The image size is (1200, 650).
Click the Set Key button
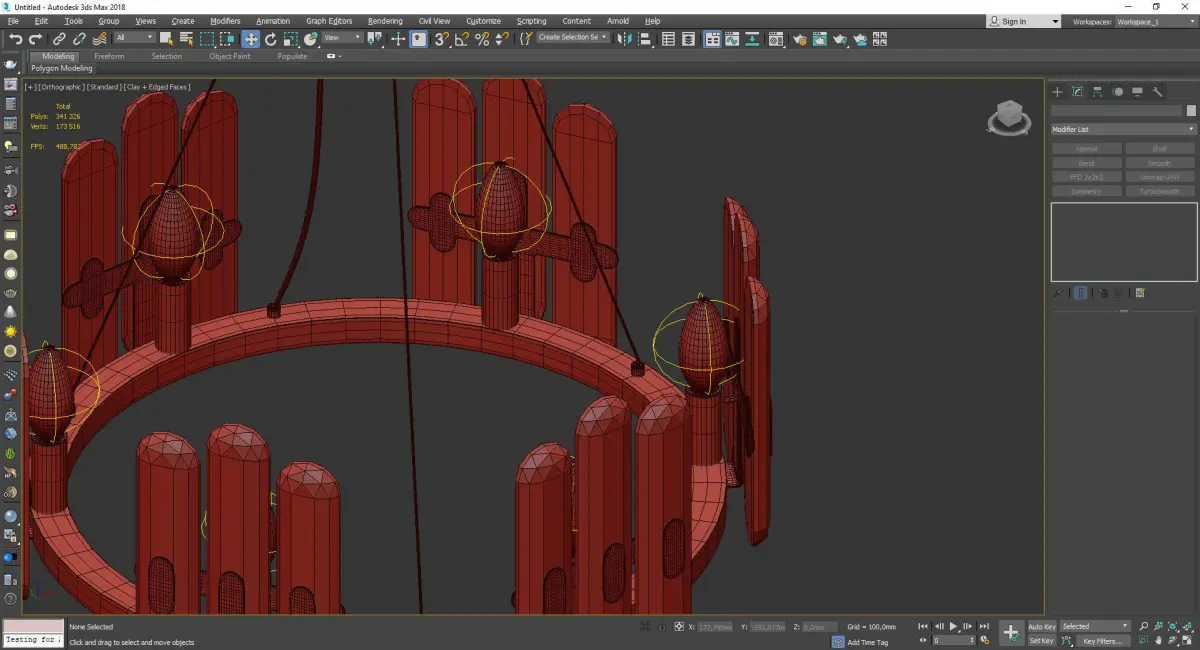pos(1041,641)
